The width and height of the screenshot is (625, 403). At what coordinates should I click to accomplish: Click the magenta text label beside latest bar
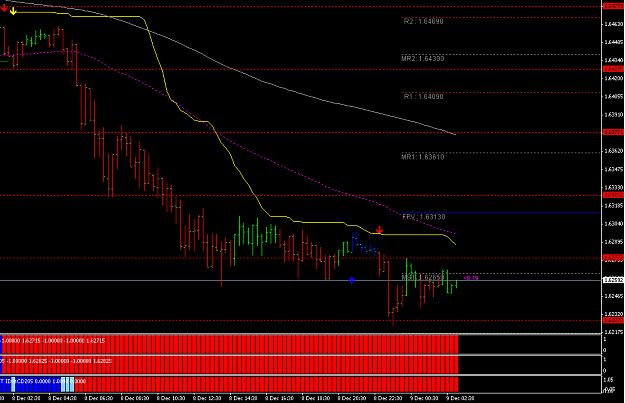click(x=471, y=278)
